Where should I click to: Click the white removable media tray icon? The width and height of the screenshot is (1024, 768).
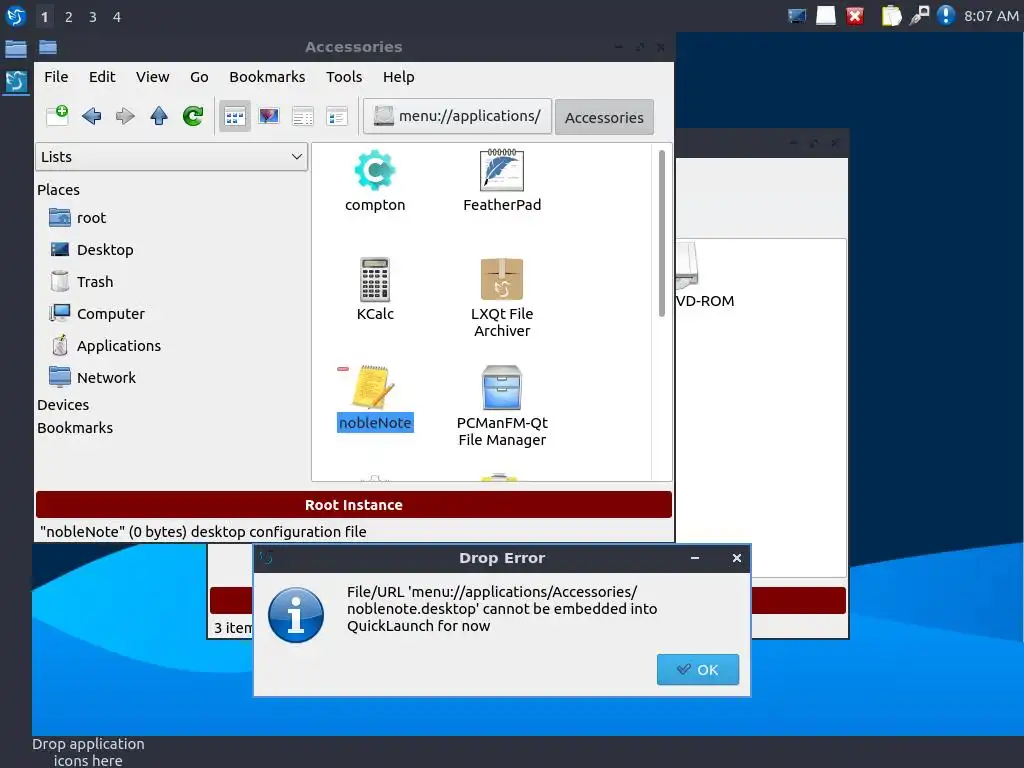point(825,16)
